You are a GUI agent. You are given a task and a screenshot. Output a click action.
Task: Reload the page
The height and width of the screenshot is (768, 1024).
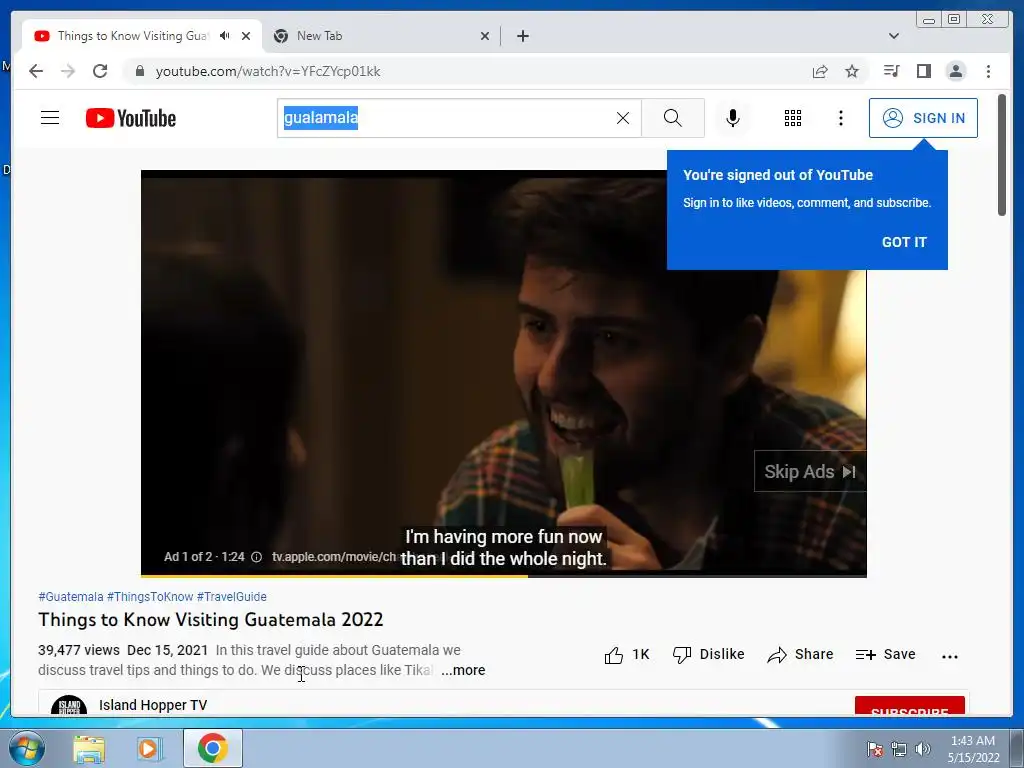(100, 71)
